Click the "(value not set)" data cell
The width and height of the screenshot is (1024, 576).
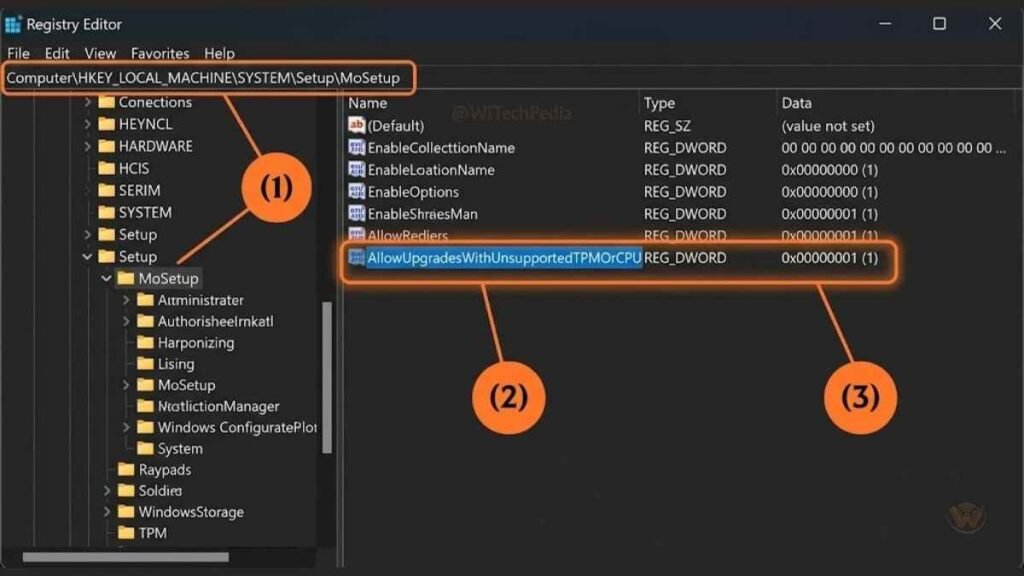pos(827,125)
